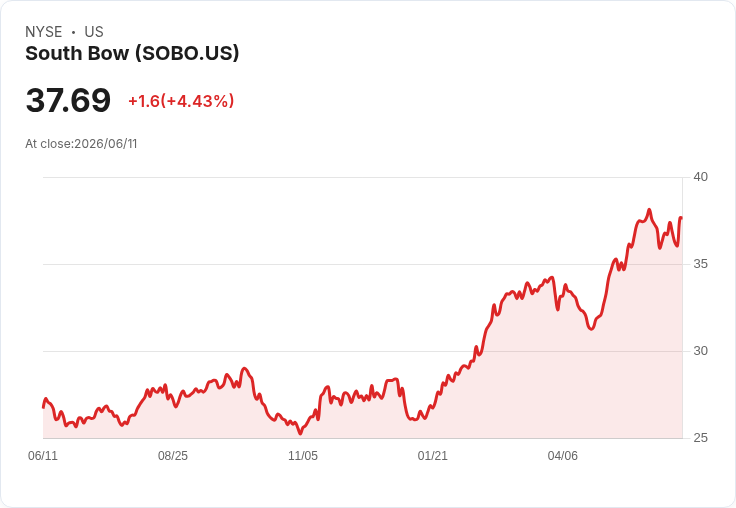
Task: Click the 40 y-axis price label
Action: pyautogui.click(x=700, y=177)
